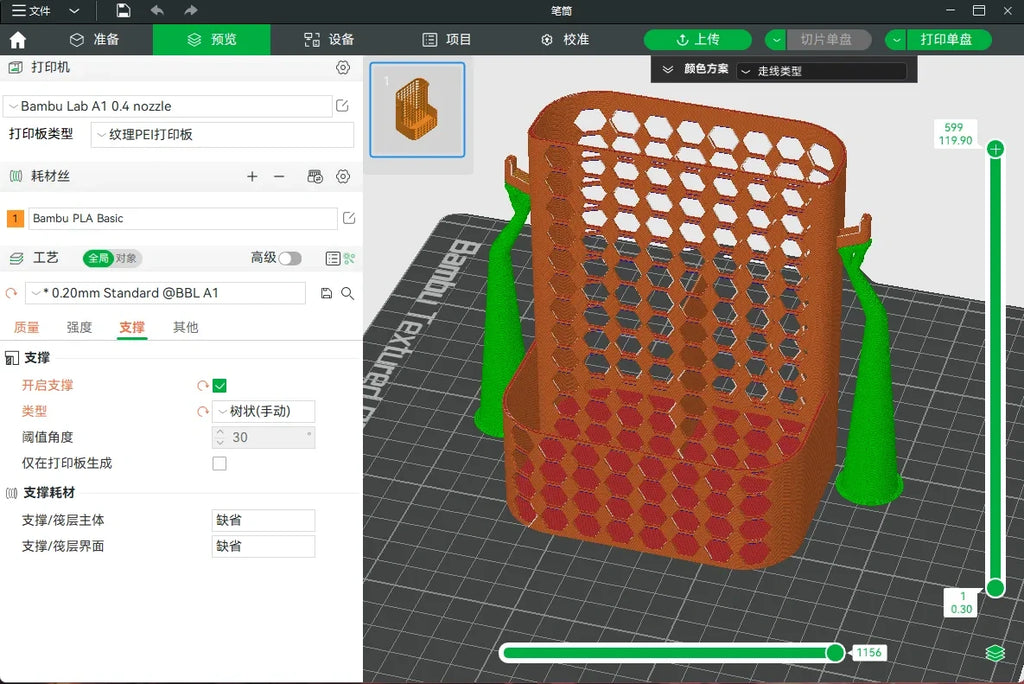1024x684 pixels.
Task: Search process settings with the magnifier icon
Action: tap(347, 293)
